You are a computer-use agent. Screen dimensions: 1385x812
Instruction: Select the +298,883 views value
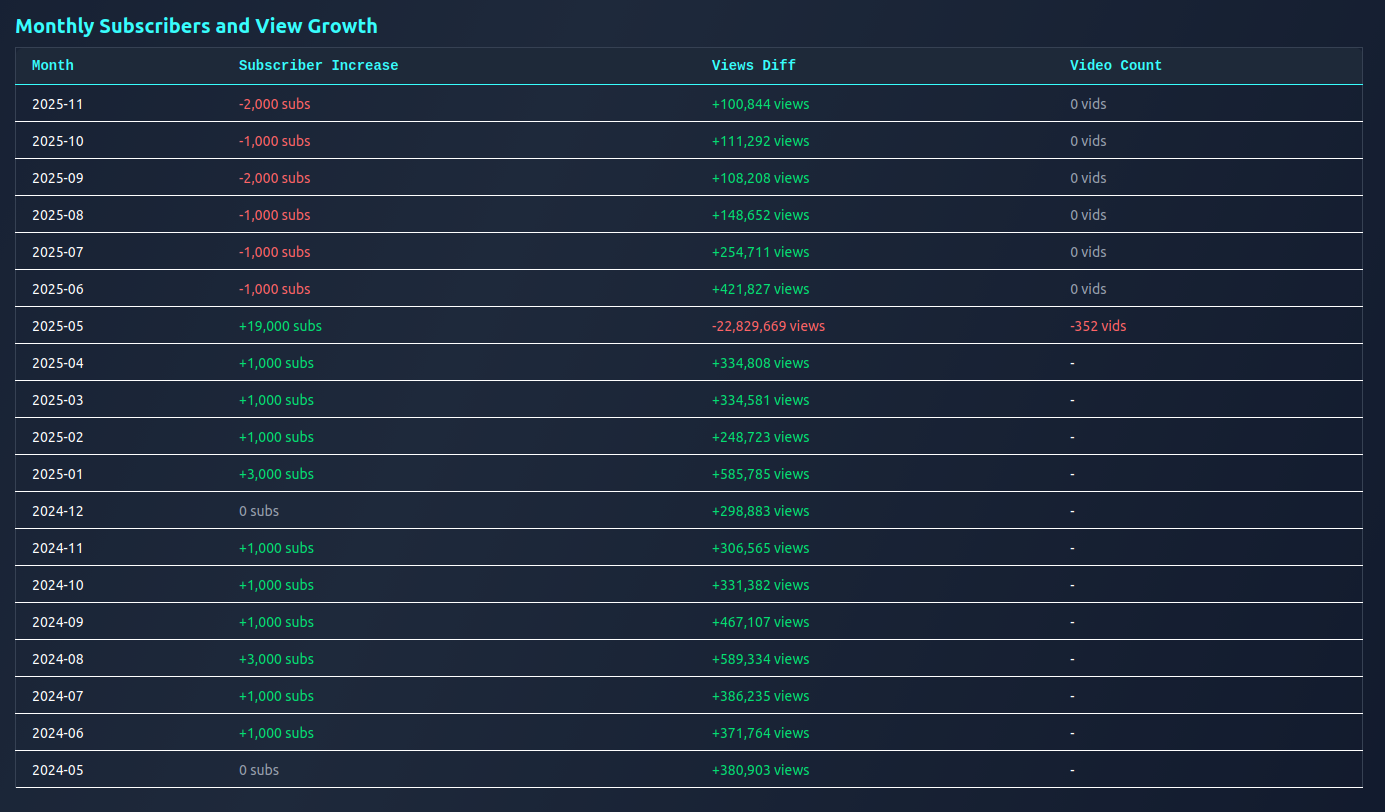pyautogui.click(x=761, y=511)
